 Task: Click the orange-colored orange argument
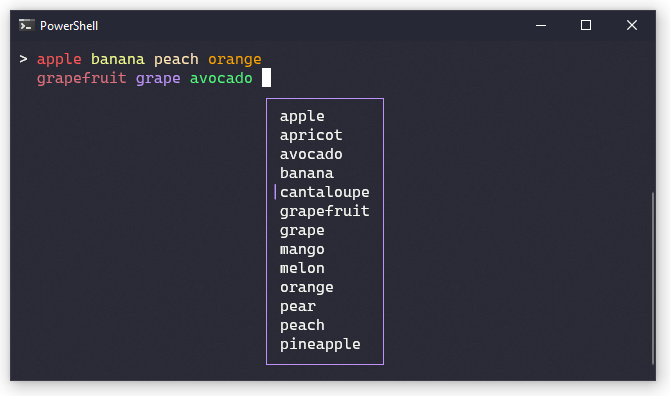tap(235, 59)
